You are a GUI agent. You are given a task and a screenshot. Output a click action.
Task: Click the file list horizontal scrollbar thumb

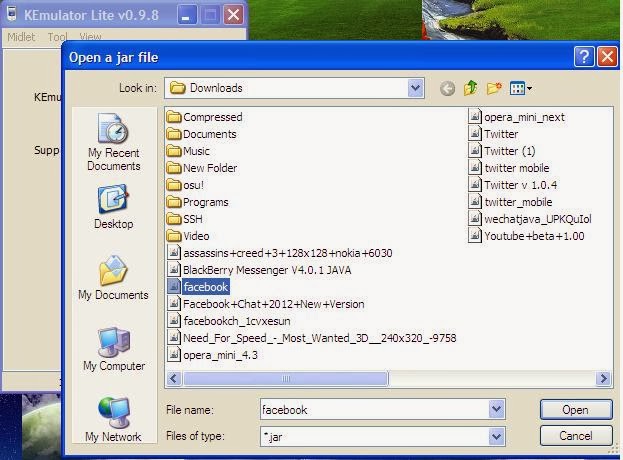click(x=285, y=379)
